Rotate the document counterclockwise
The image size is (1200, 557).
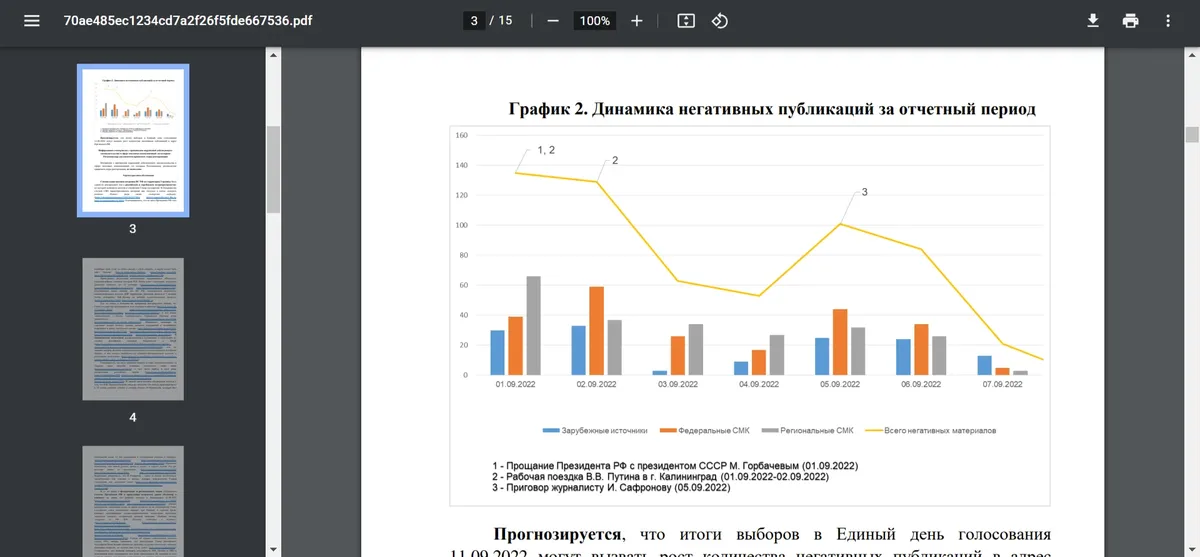click(x=719, y=21)
